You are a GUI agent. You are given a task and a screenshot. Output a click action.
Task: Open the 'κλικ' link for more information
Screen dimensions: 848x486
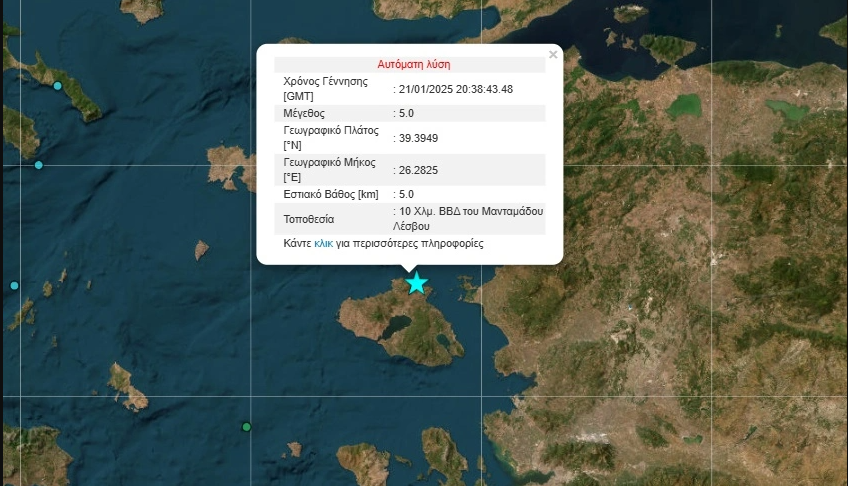click(323, 243)
